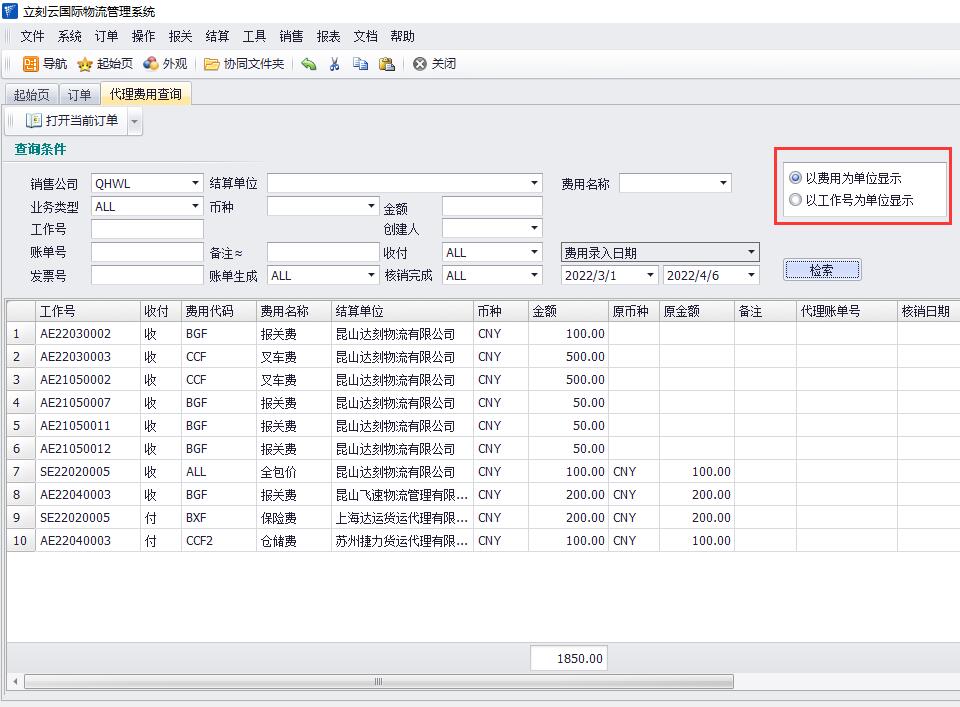Click the 打开当前订单 document icon
Screen dimensions: 960x707
click(x=33, y=121)
